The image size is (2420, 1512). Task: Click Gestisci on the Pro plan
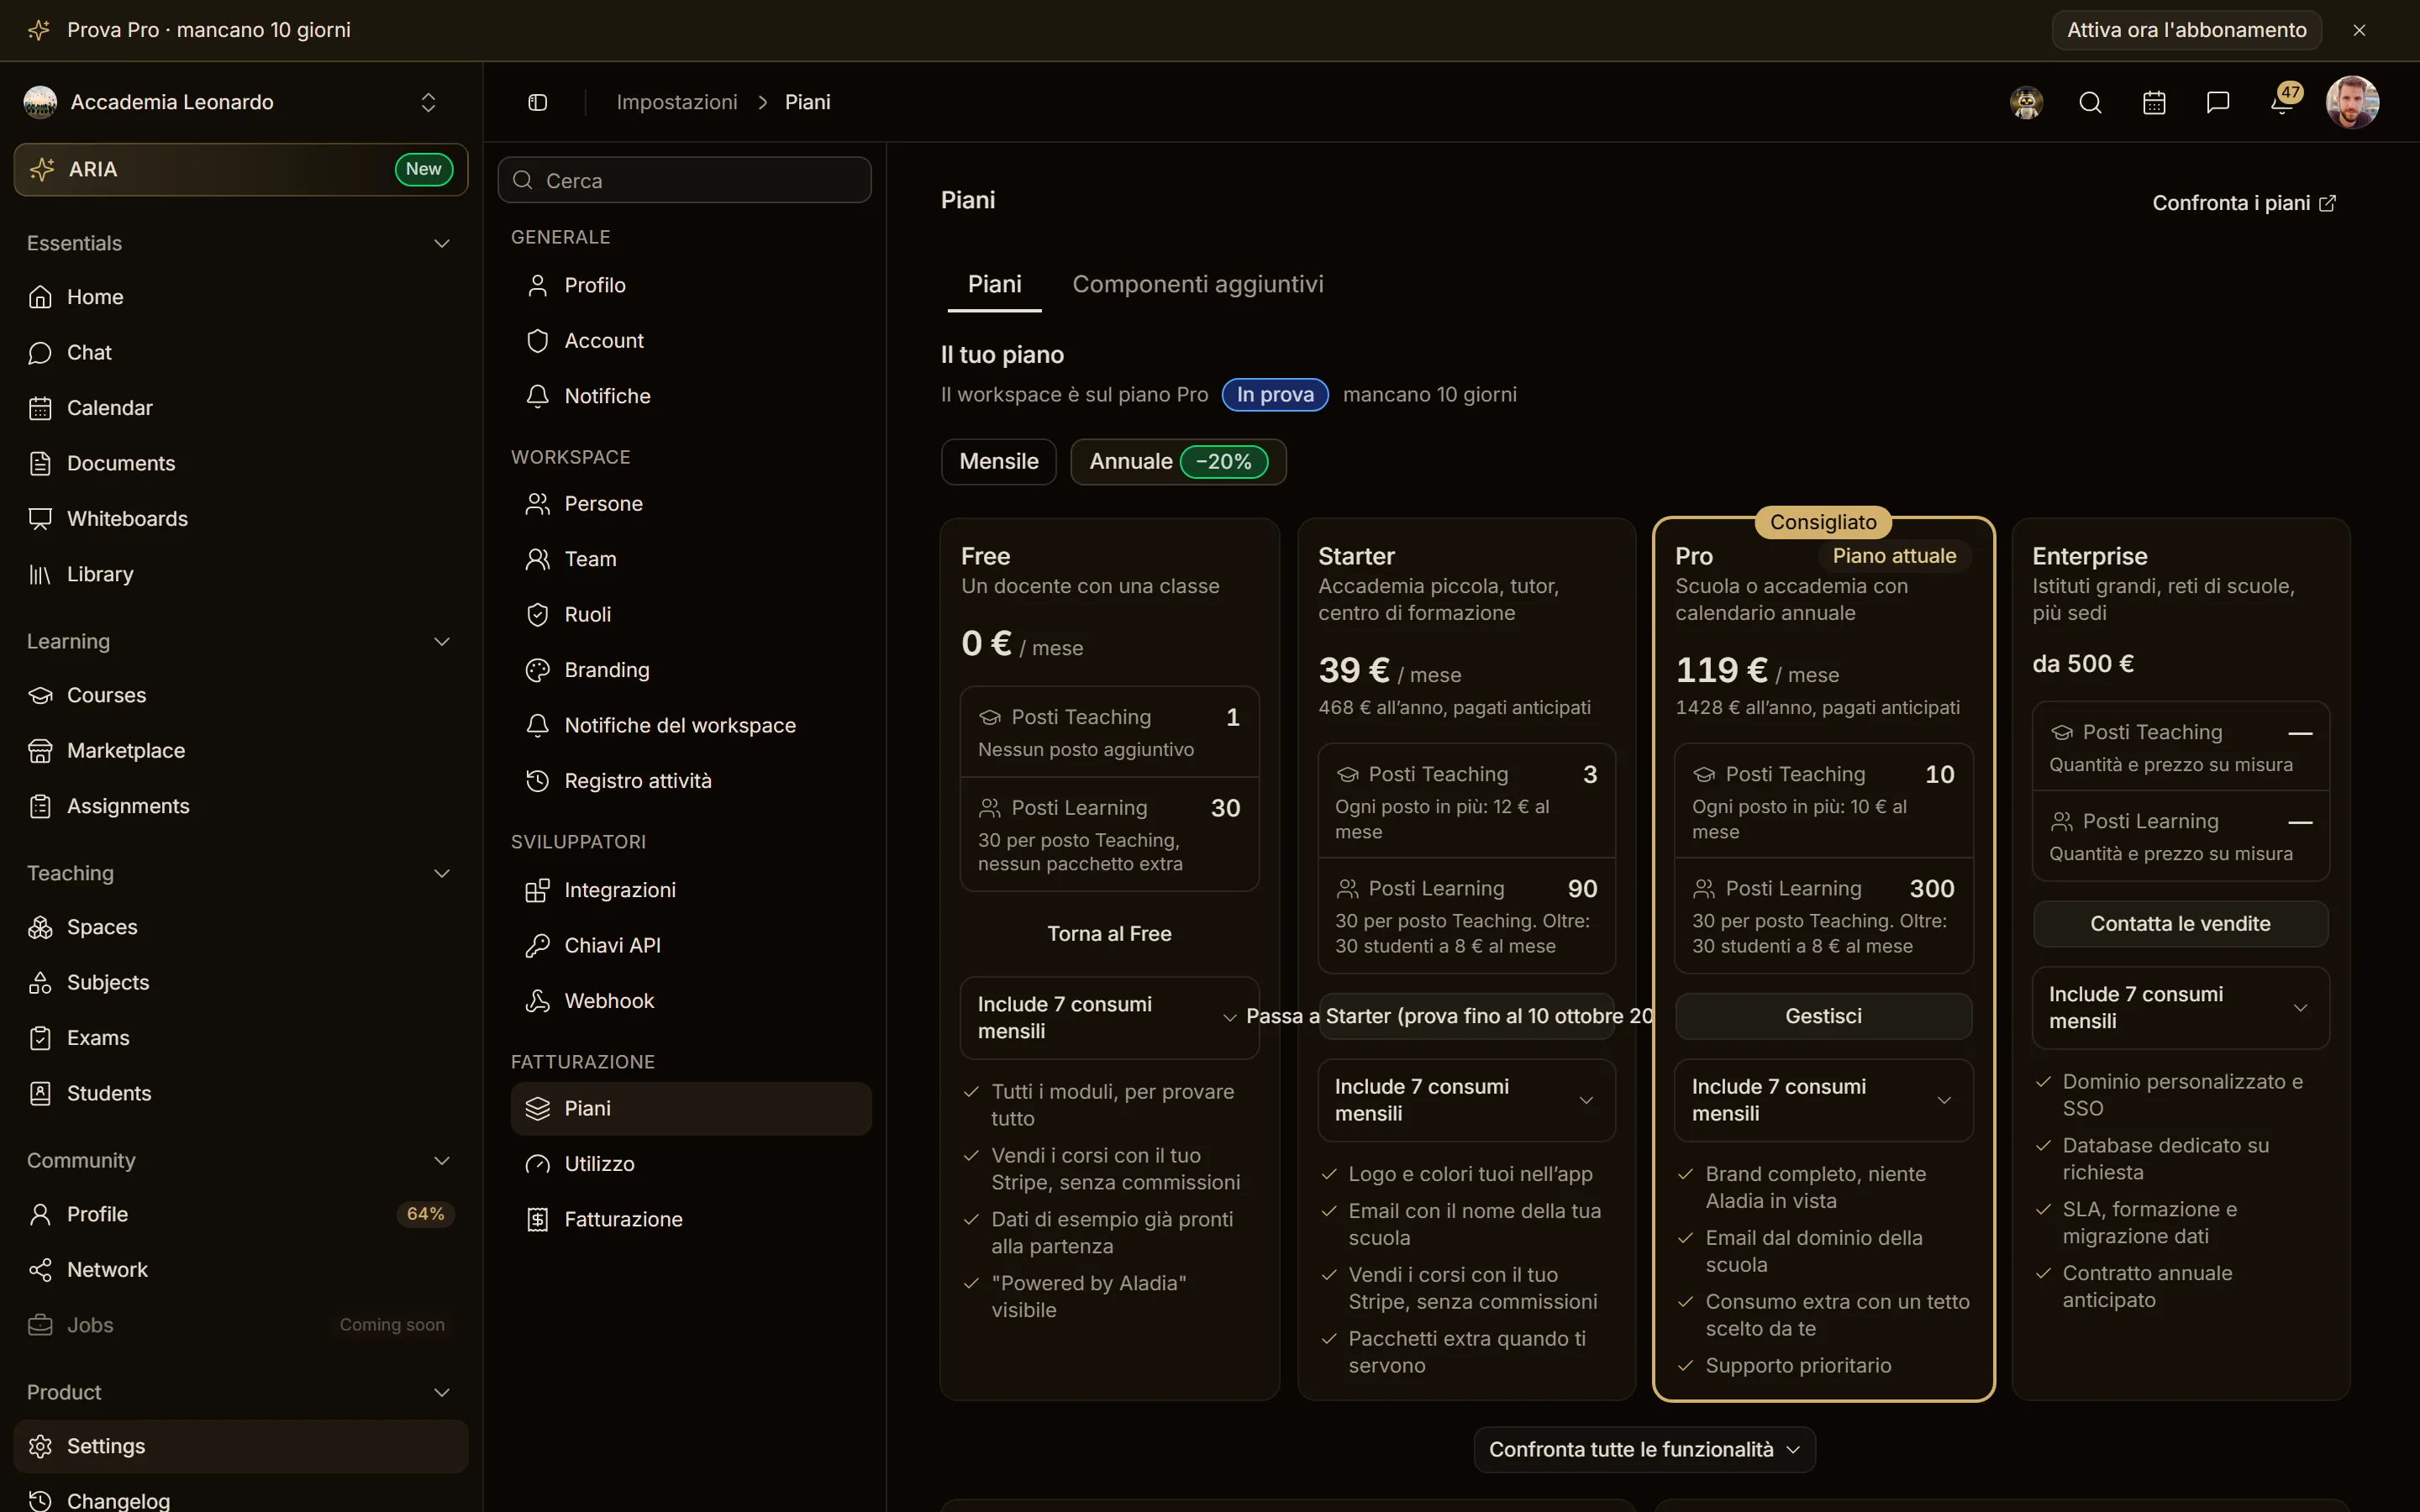tap(1823, 1016)
